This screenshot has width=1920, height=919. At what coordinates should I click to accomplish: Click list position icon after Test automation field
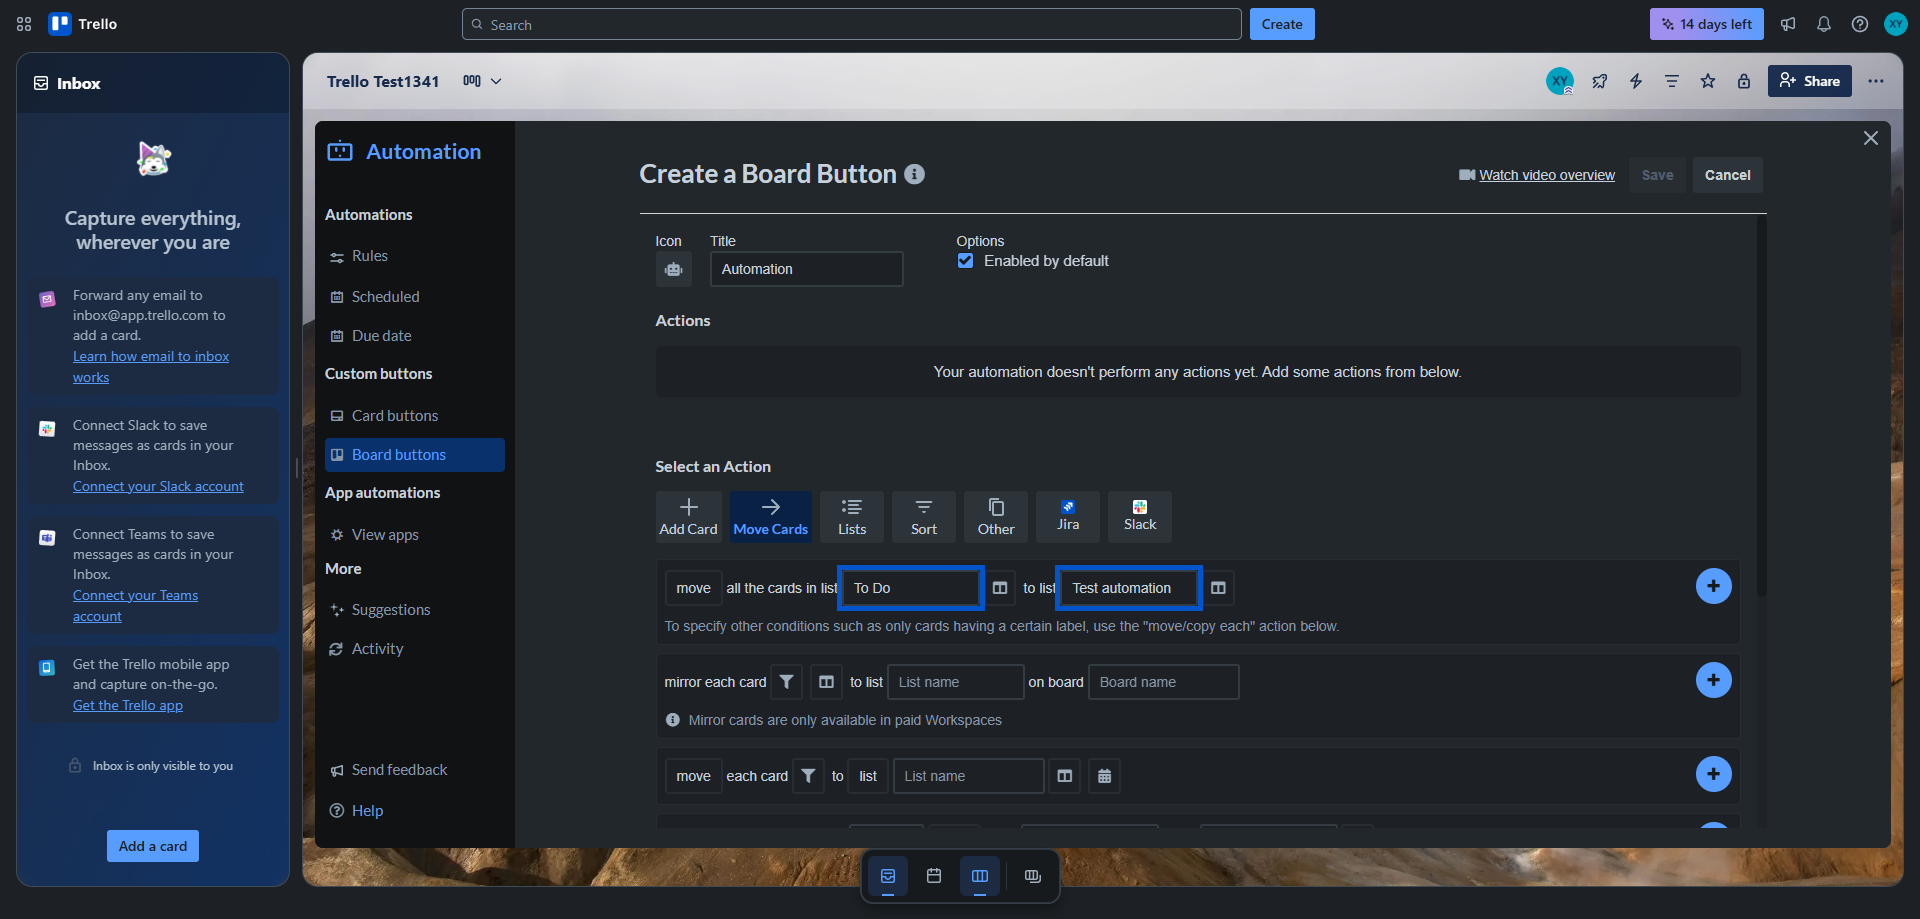[1218, 588]
